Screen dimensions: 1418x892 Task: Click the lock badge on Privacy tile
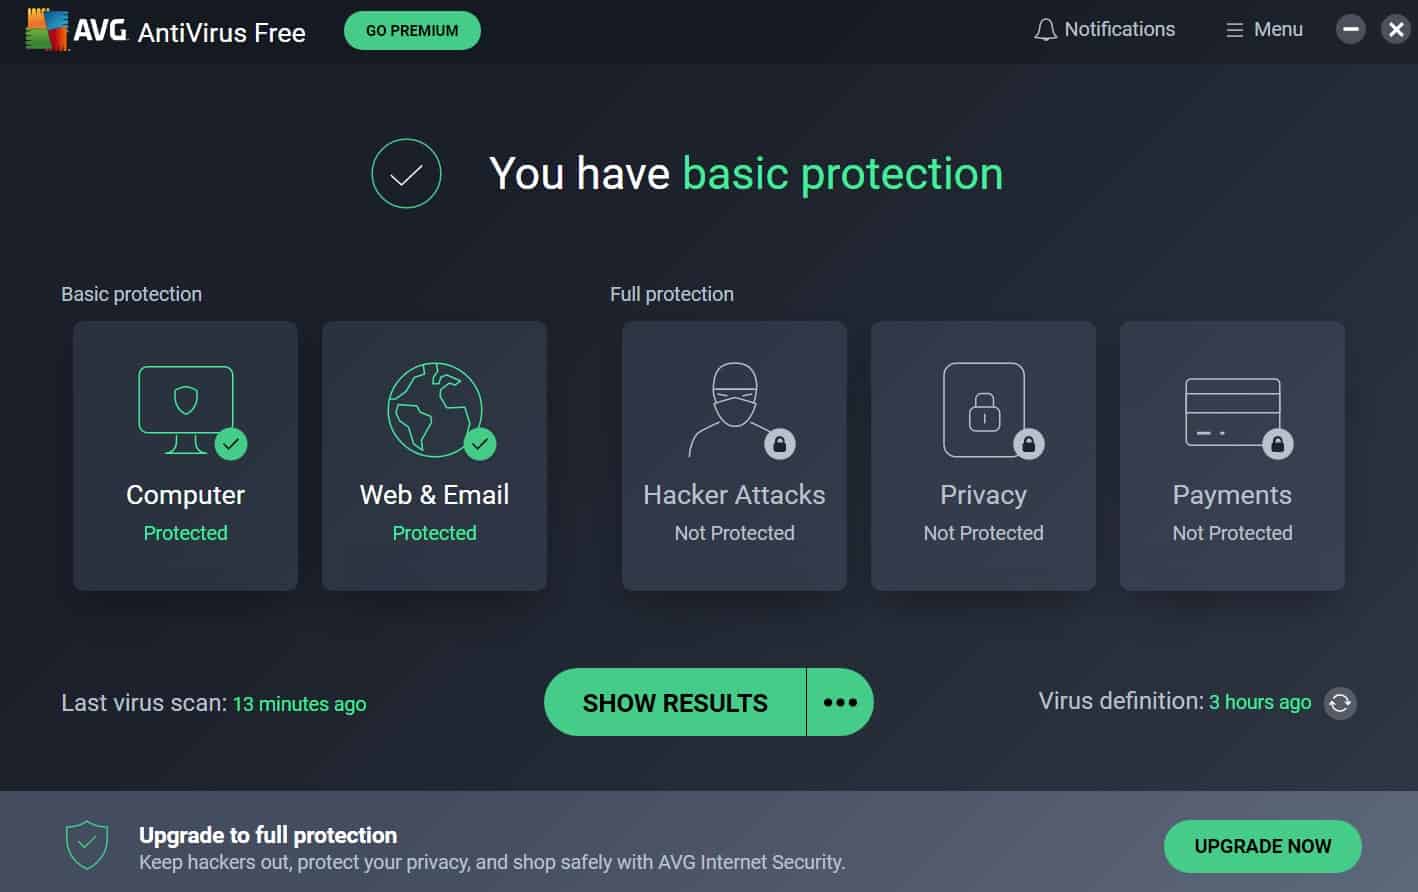1030,443
